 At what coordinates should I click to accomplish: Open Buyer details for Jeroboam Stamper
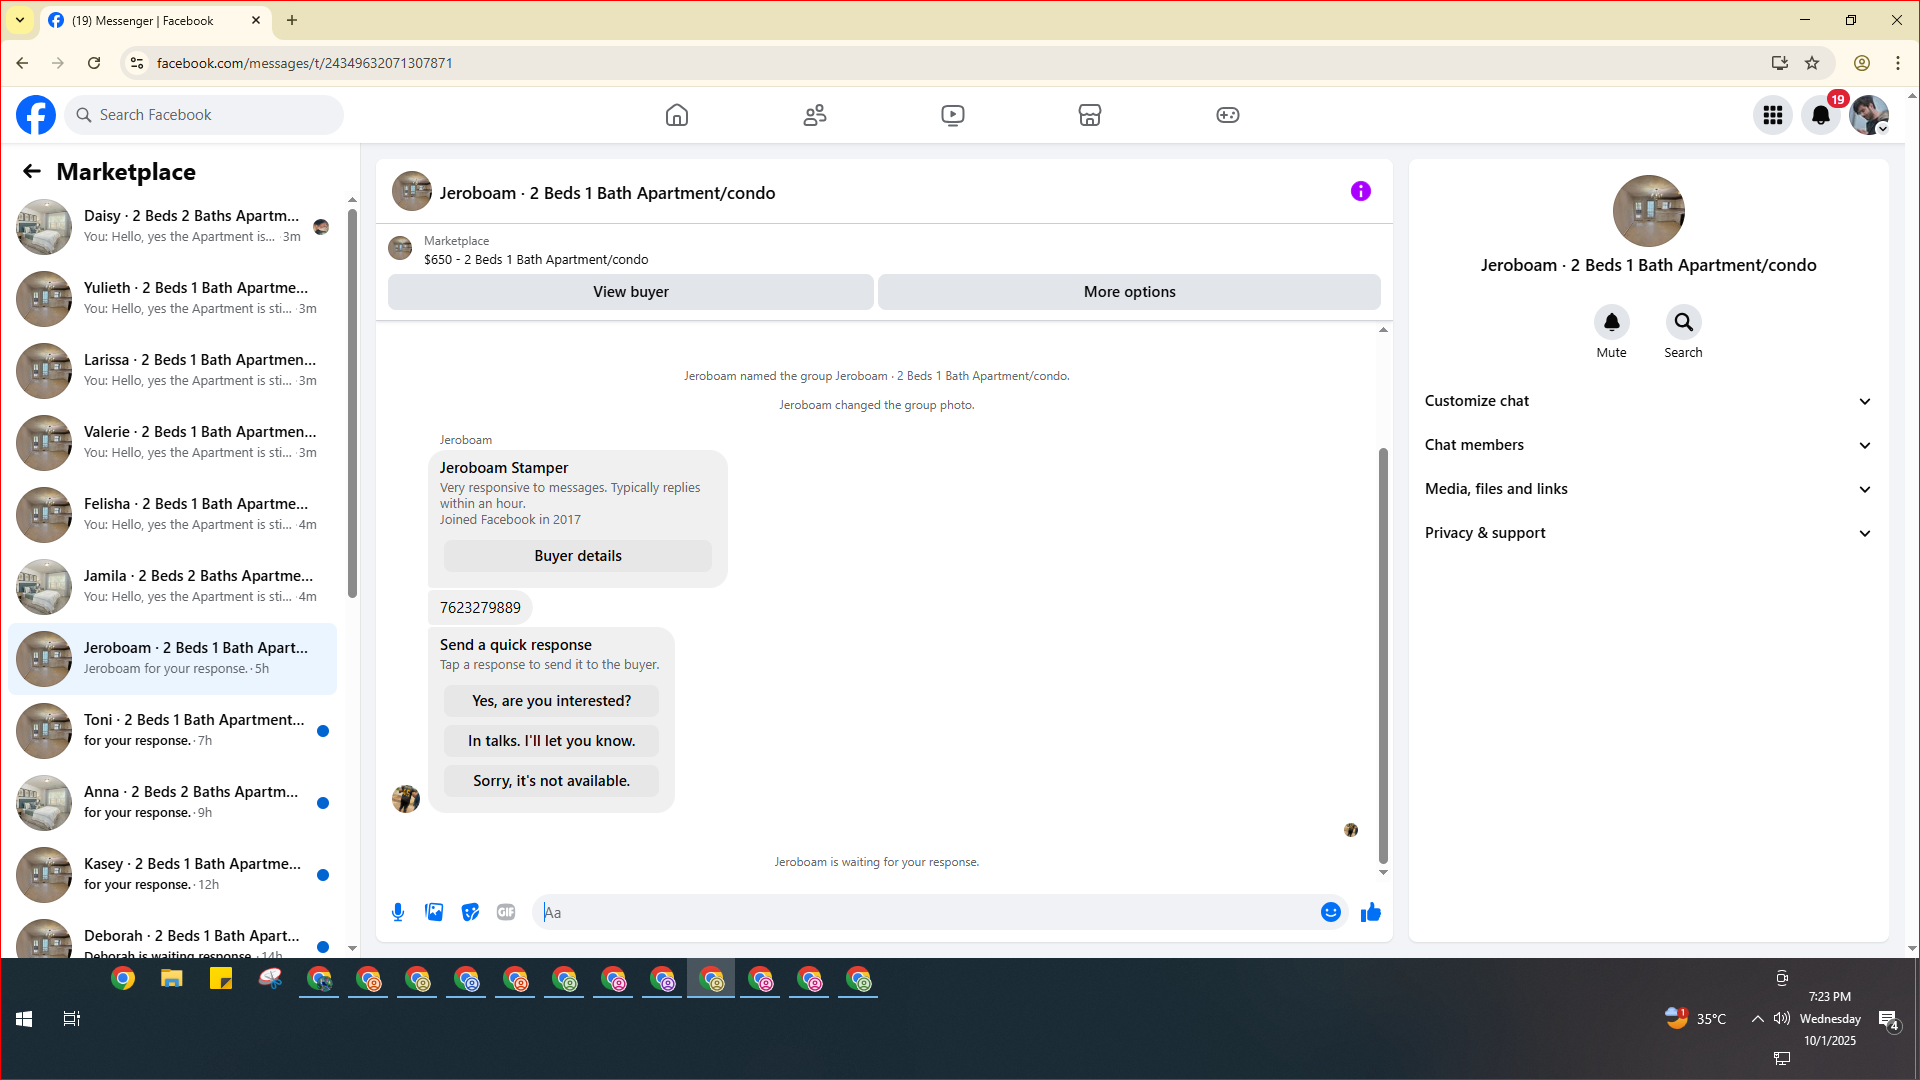pyautogui.click(x=578, y=556)
